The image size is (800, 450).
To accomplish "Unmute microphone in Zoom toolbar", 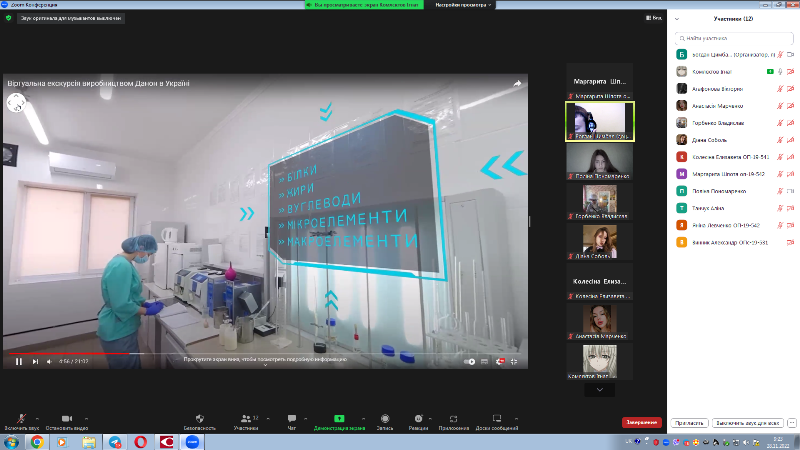I will (20, 418).
